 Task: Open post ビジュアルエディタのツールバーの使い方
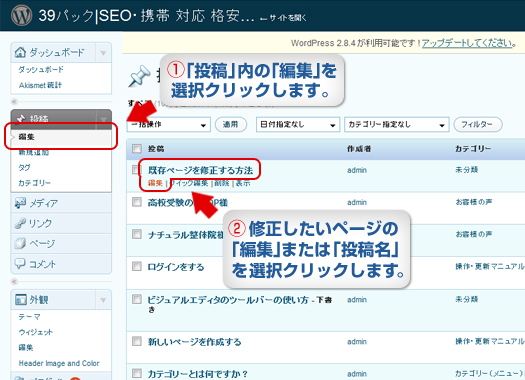(x=228, y=300)
